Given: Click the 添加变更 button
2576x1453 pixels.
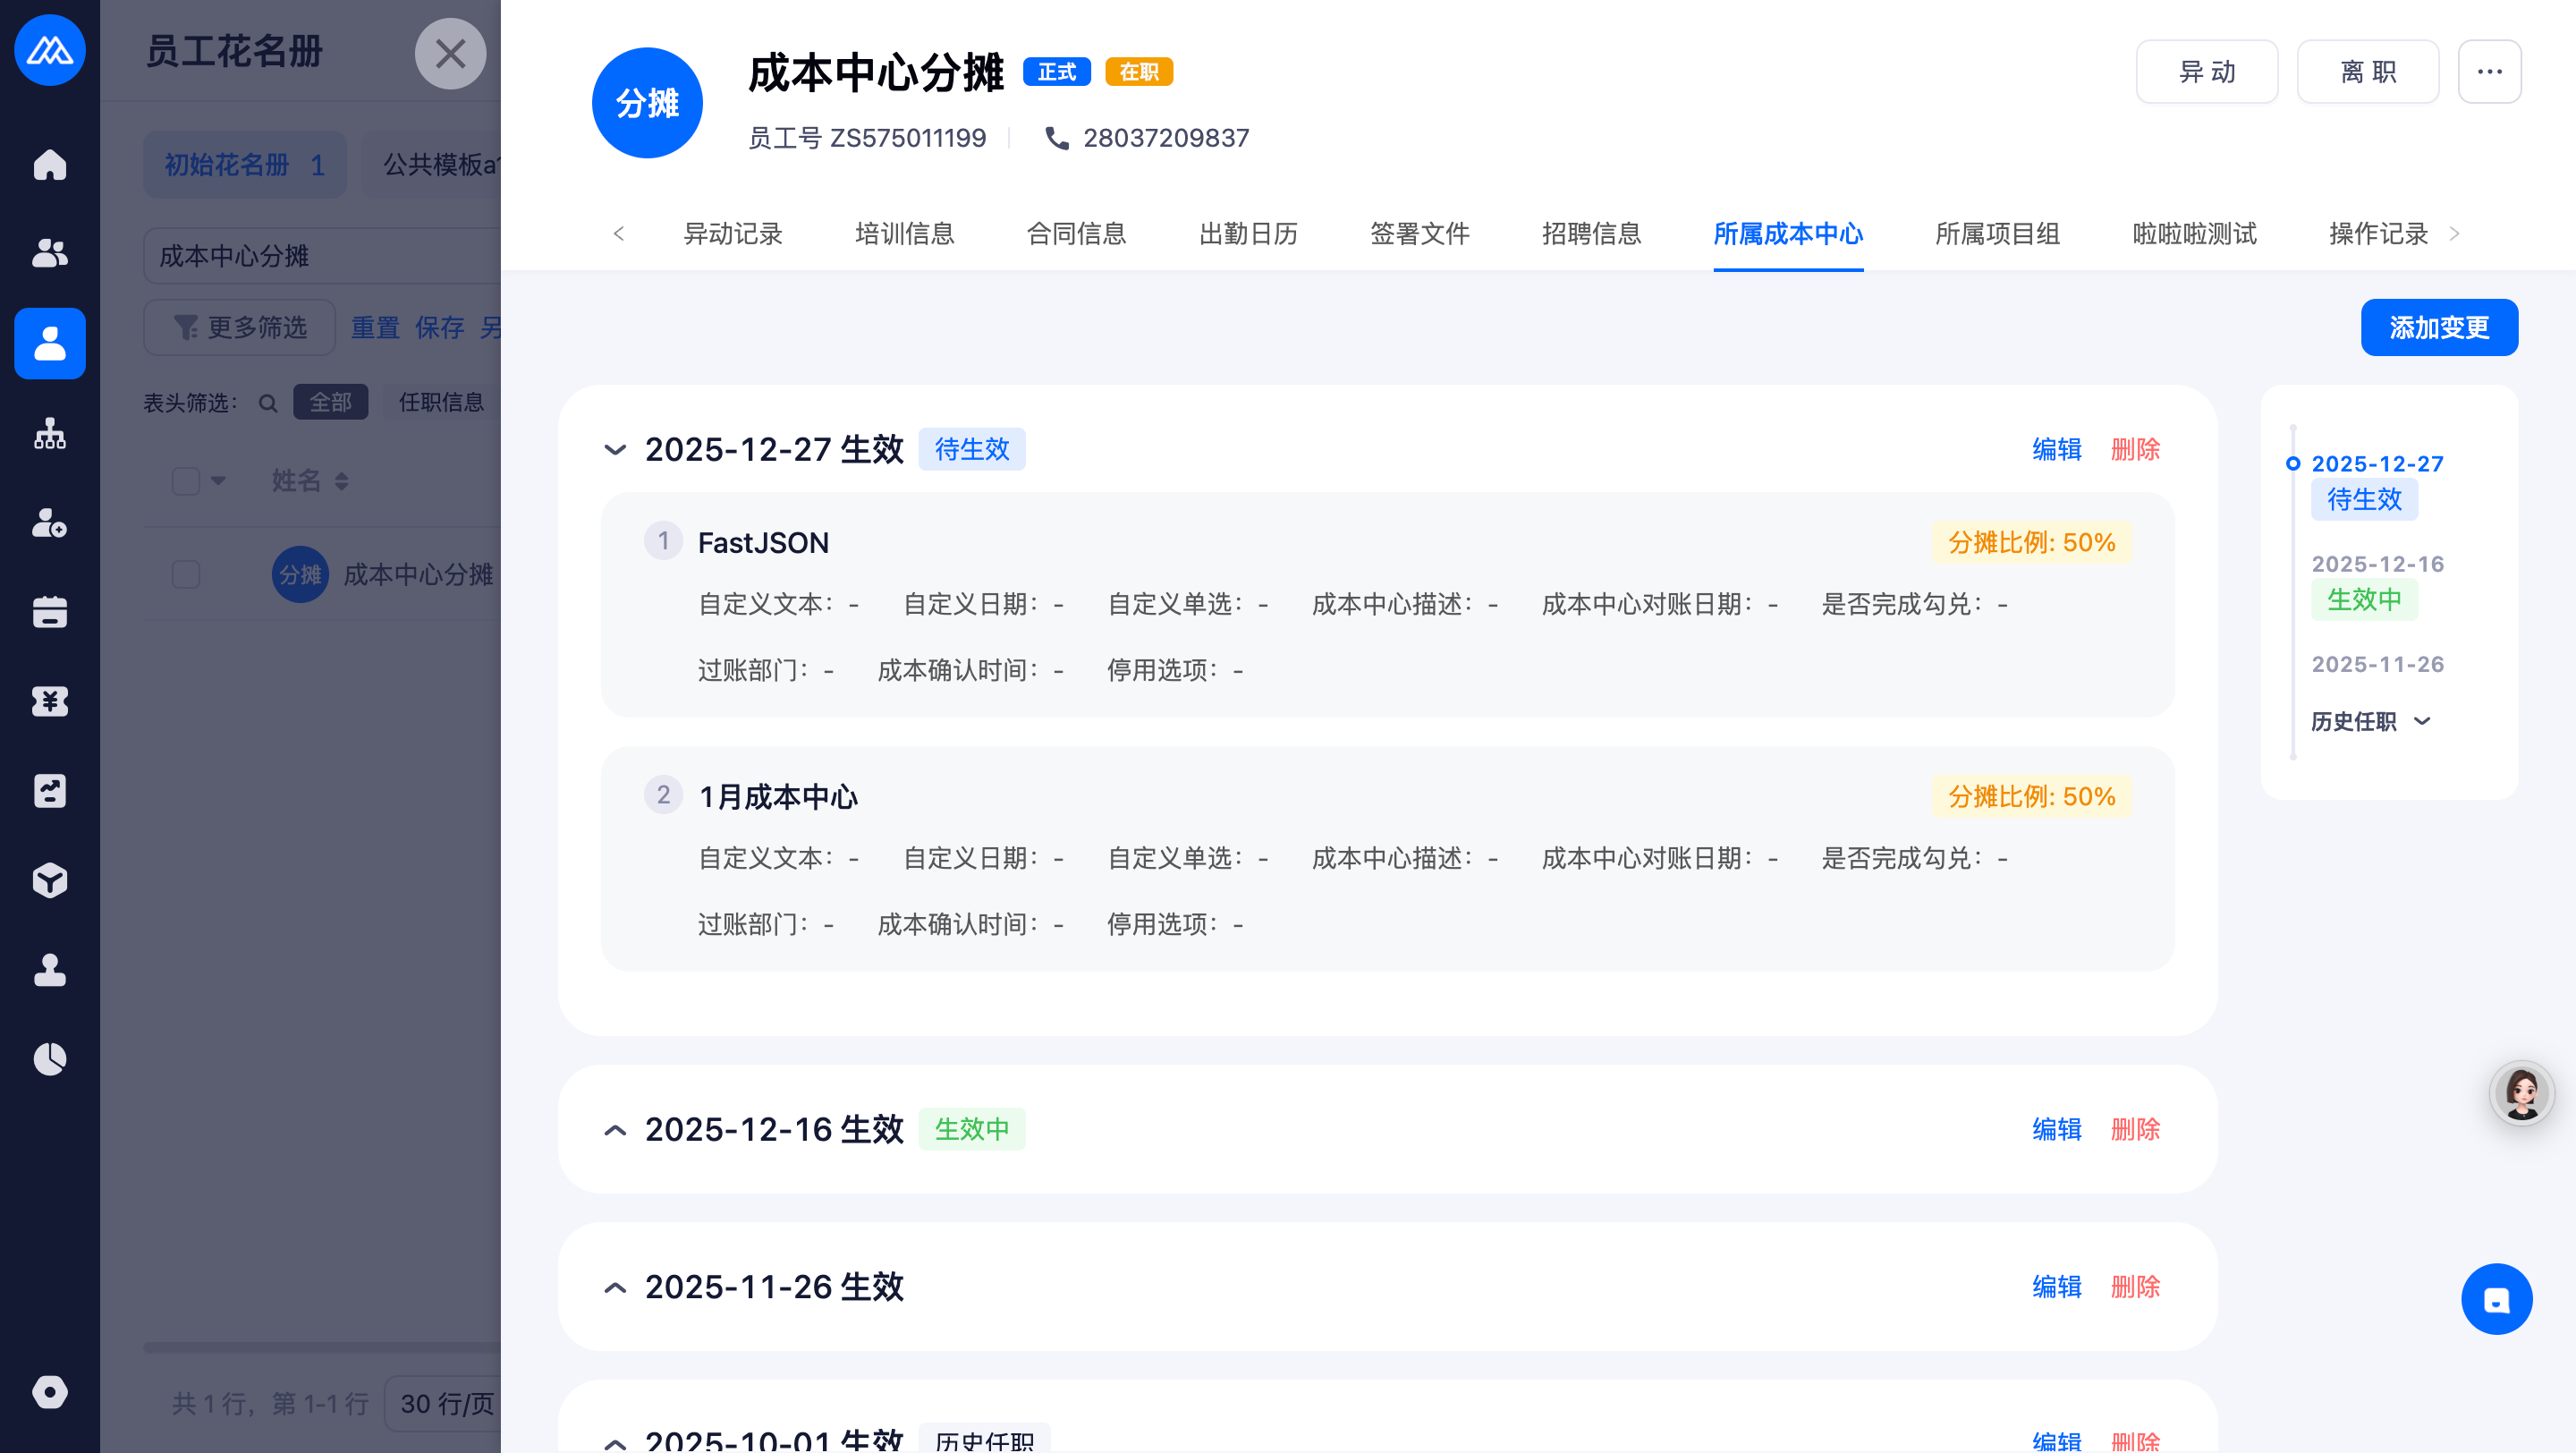Looking at the screenshot, I should [2438, 328].
